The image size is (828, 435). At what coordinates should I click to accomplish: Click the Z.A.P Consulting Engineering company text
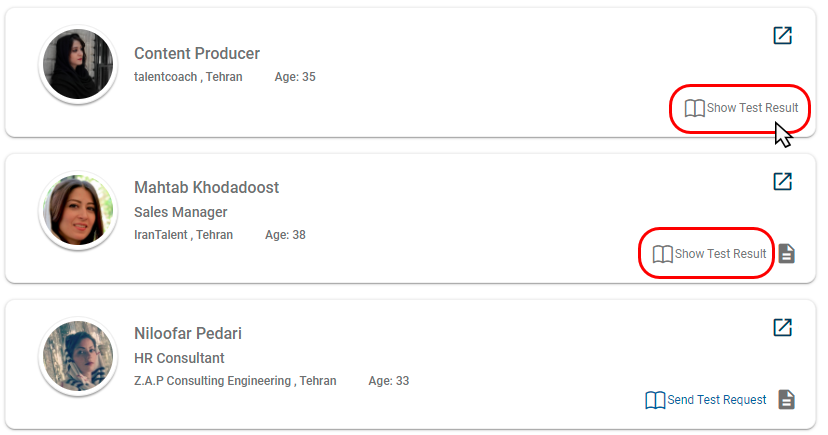(x=212, y=381)
